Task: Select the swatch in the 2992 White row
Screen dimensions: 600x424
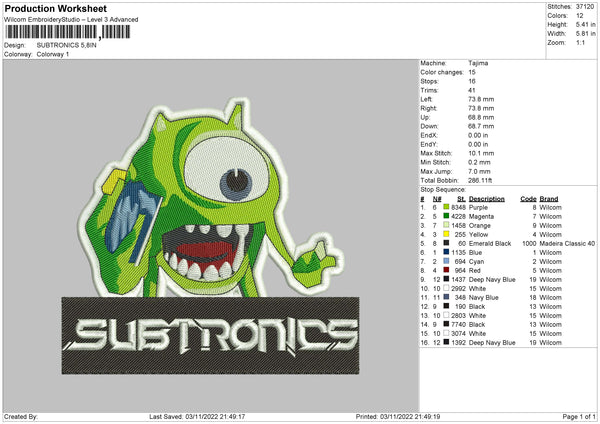Action: click(x=446, y=288)
